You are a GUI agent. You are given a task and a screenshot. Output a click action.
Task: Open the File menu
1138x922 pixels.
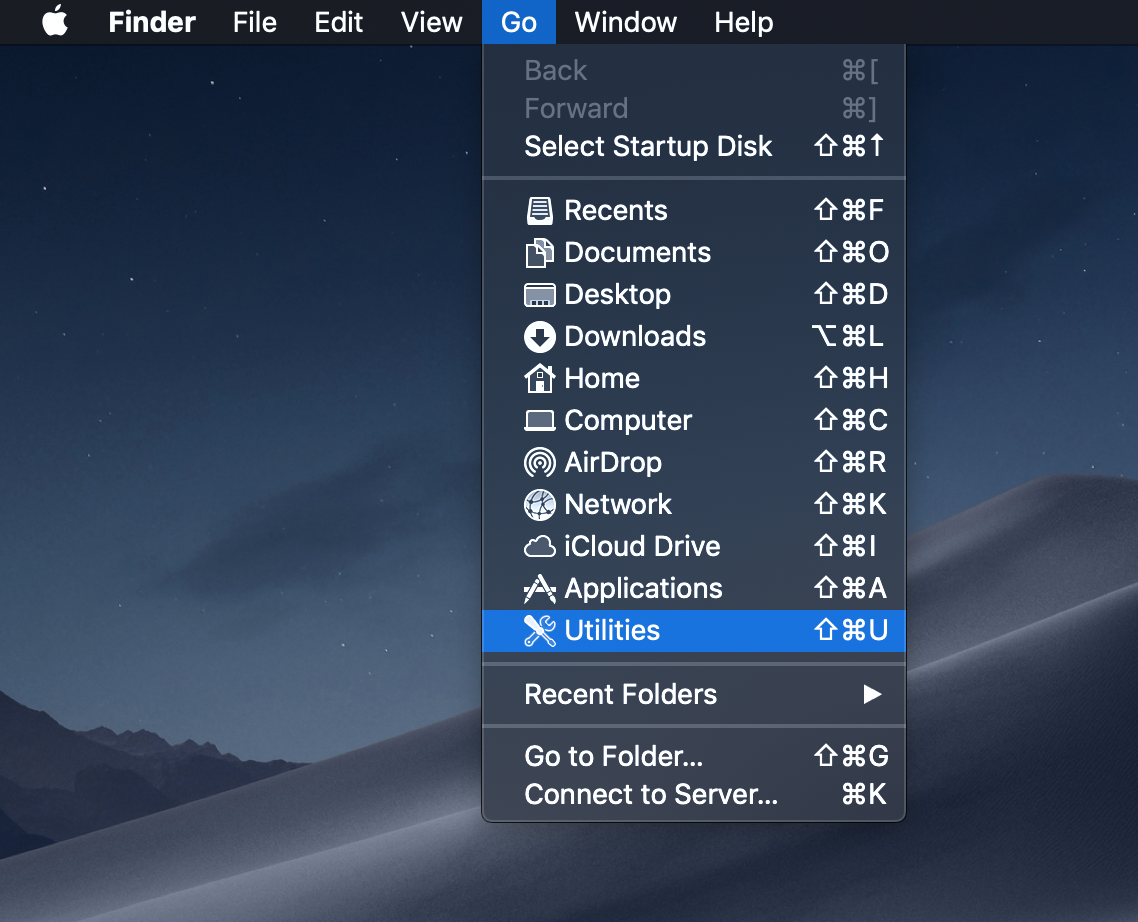point(254,22)
